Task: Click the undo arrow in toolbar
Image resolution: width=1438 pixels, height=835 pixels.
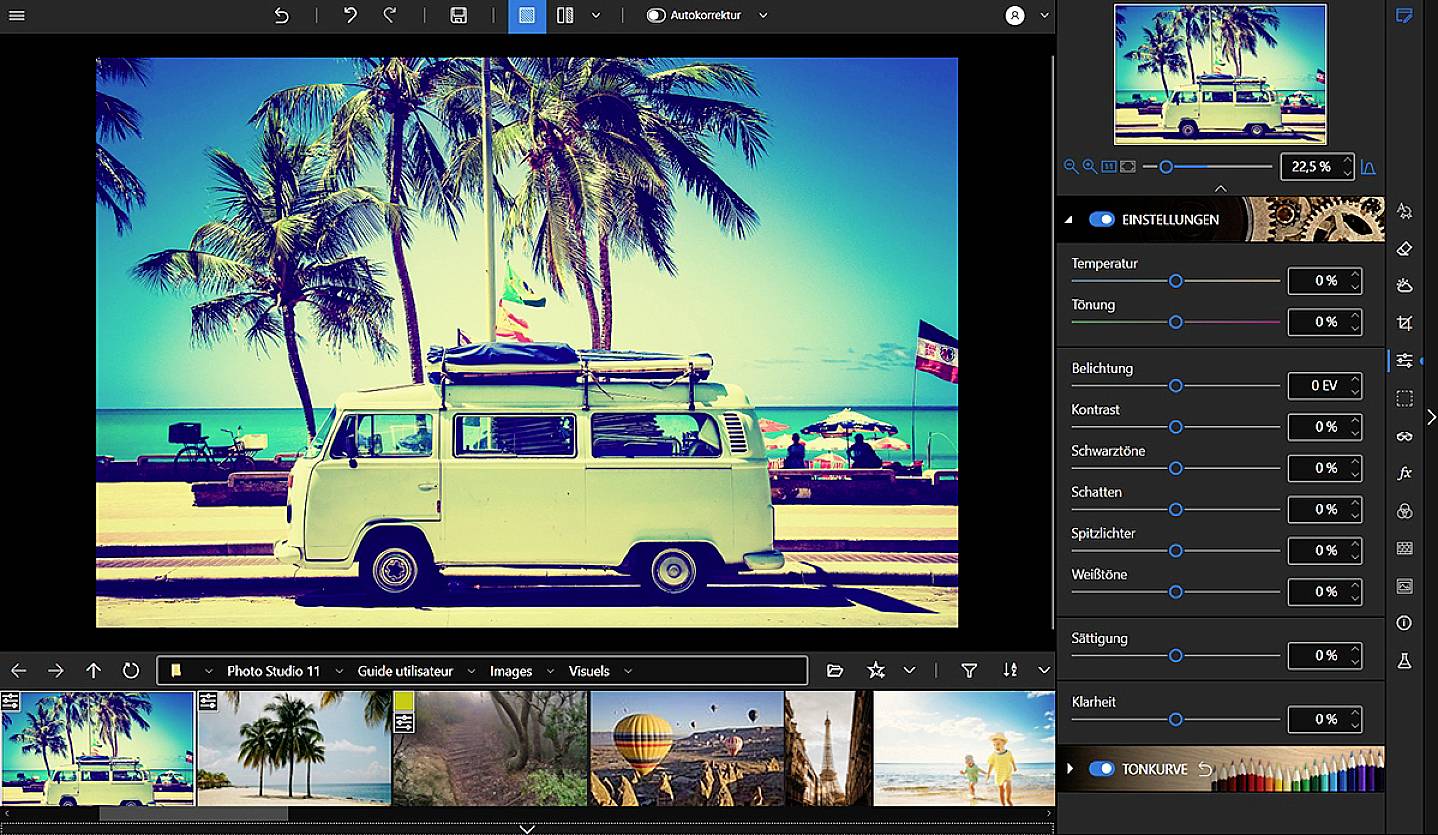Action: tap(350, 16)
